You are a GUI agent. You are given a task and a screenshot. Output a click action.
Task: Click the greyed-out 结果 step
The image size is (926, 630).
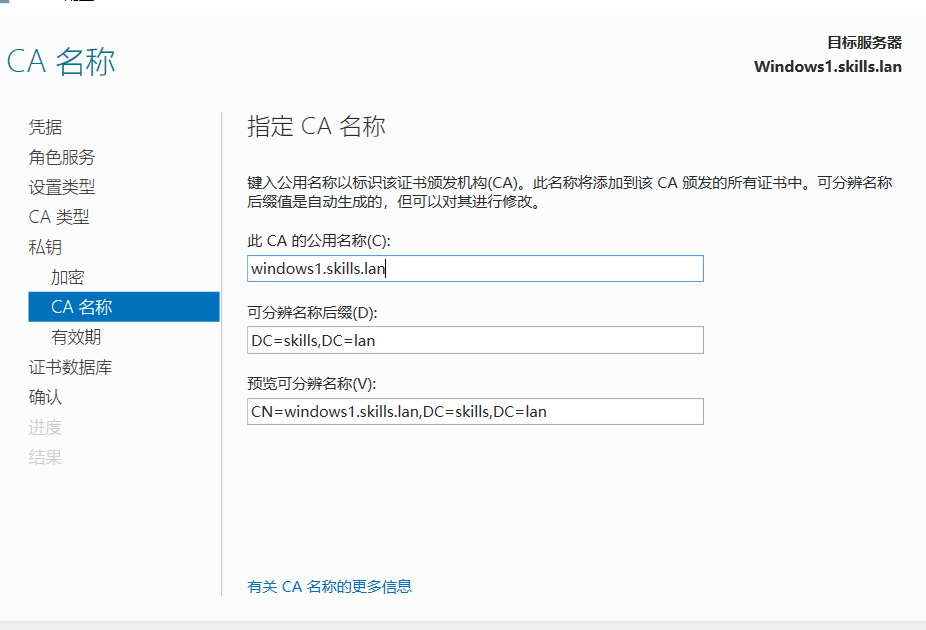[45, 457]
